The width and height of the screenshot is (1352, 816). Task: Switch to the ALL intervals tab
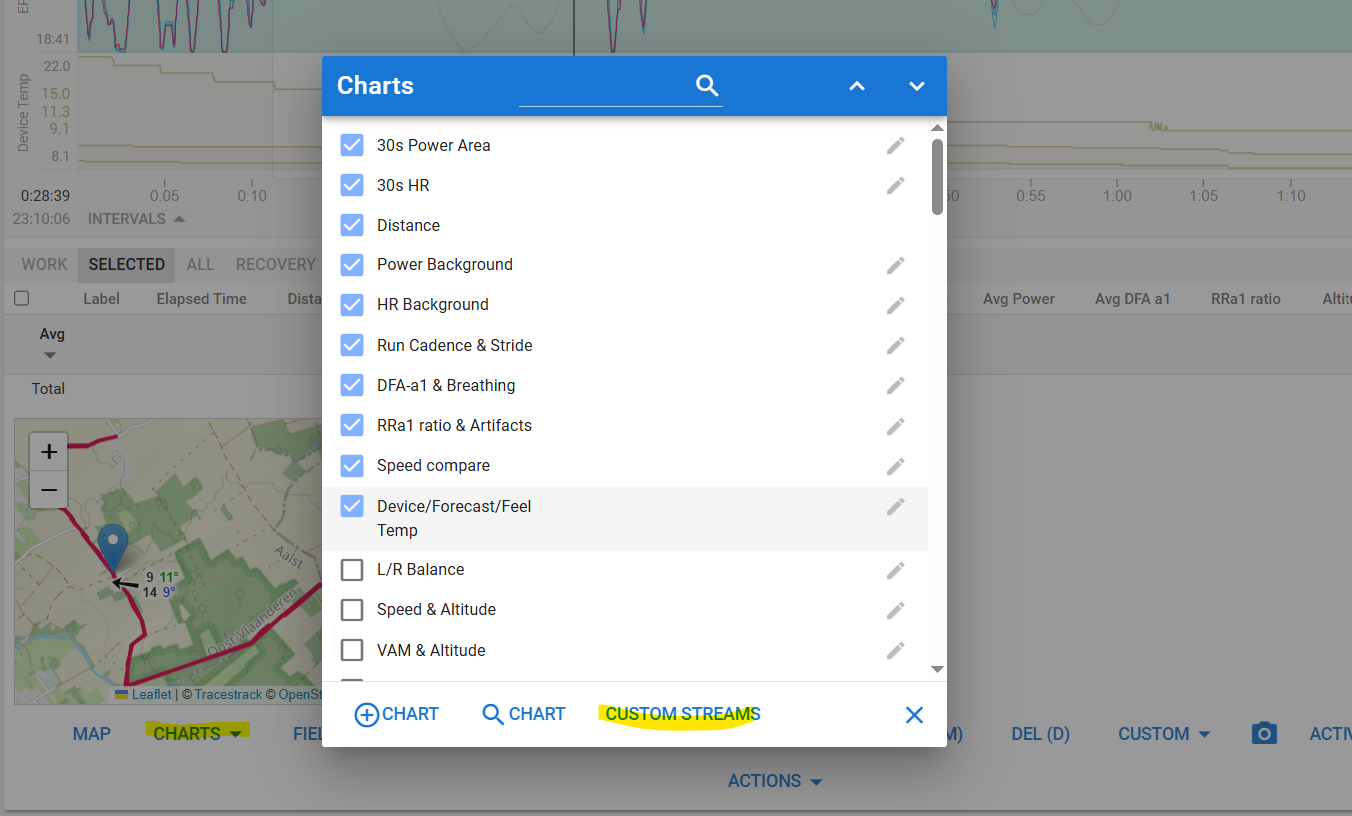coord(200,265)
